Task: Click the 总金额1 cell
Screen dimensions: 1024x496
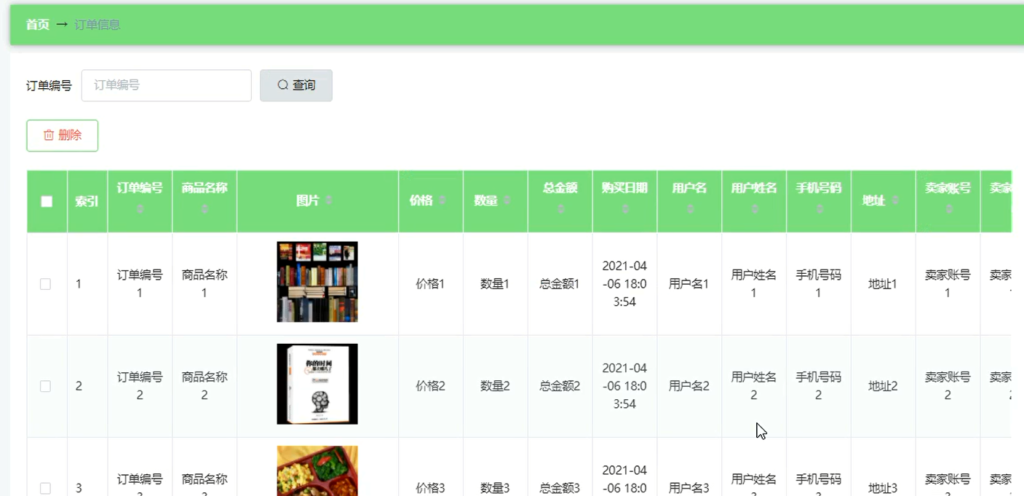Action: point(560,284)
